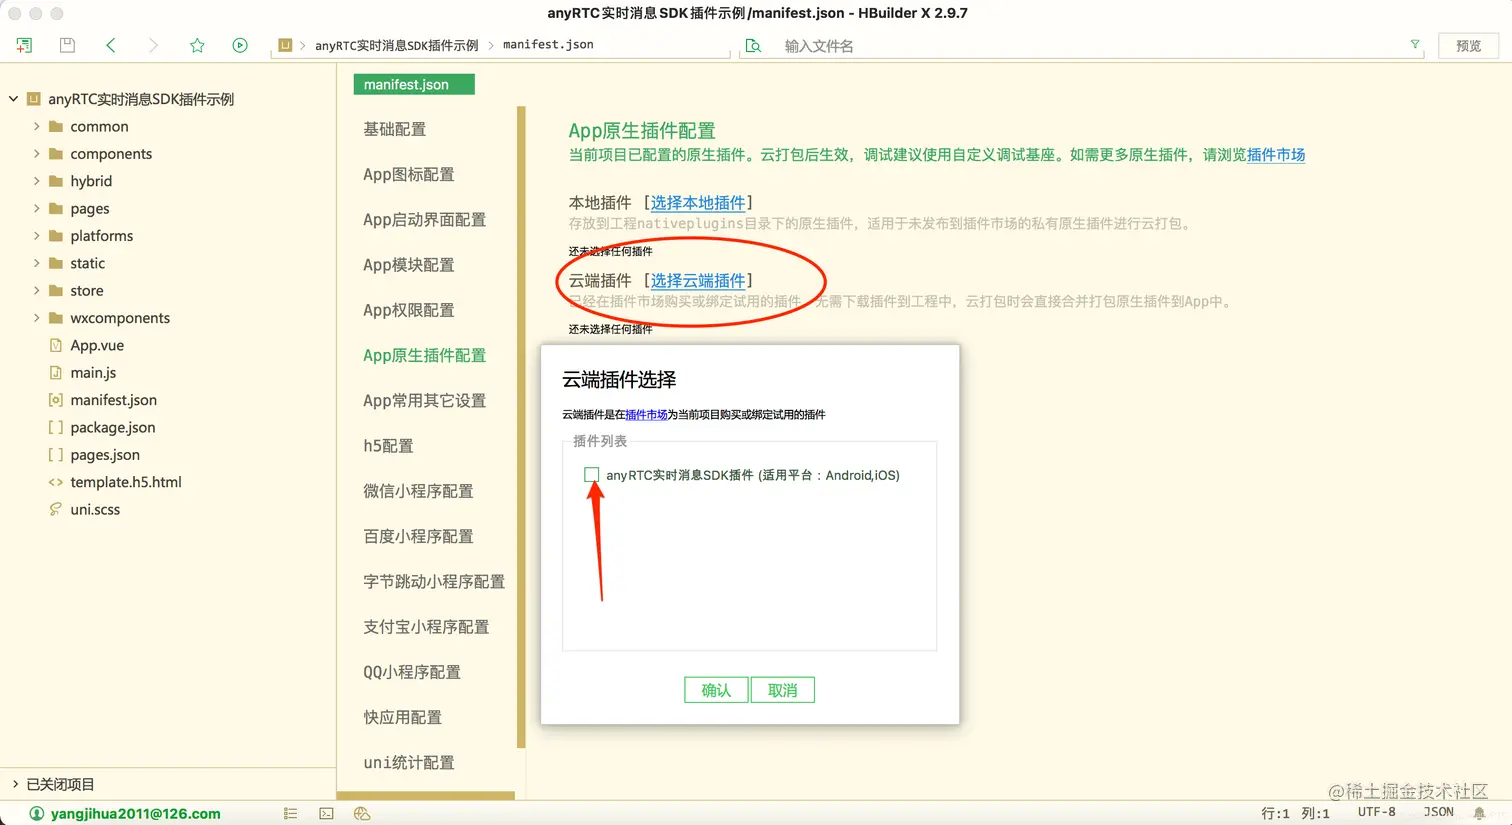Click the filter funnel icon
The width and height of the screenshot is (1512, 825).
click(1415, 44)
